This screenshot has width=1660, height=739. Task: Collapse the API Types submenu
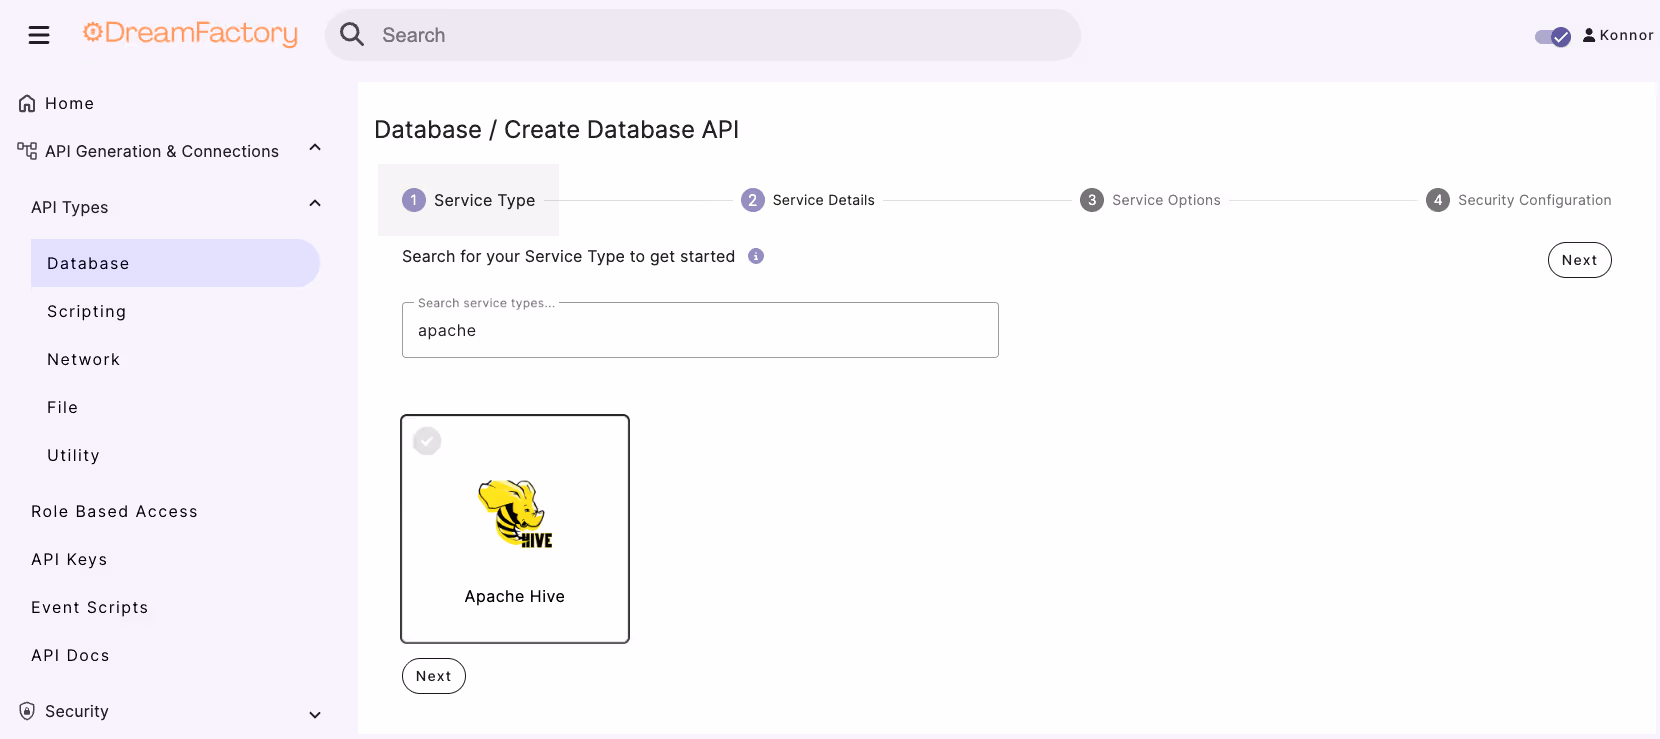(x=315, y=204)
